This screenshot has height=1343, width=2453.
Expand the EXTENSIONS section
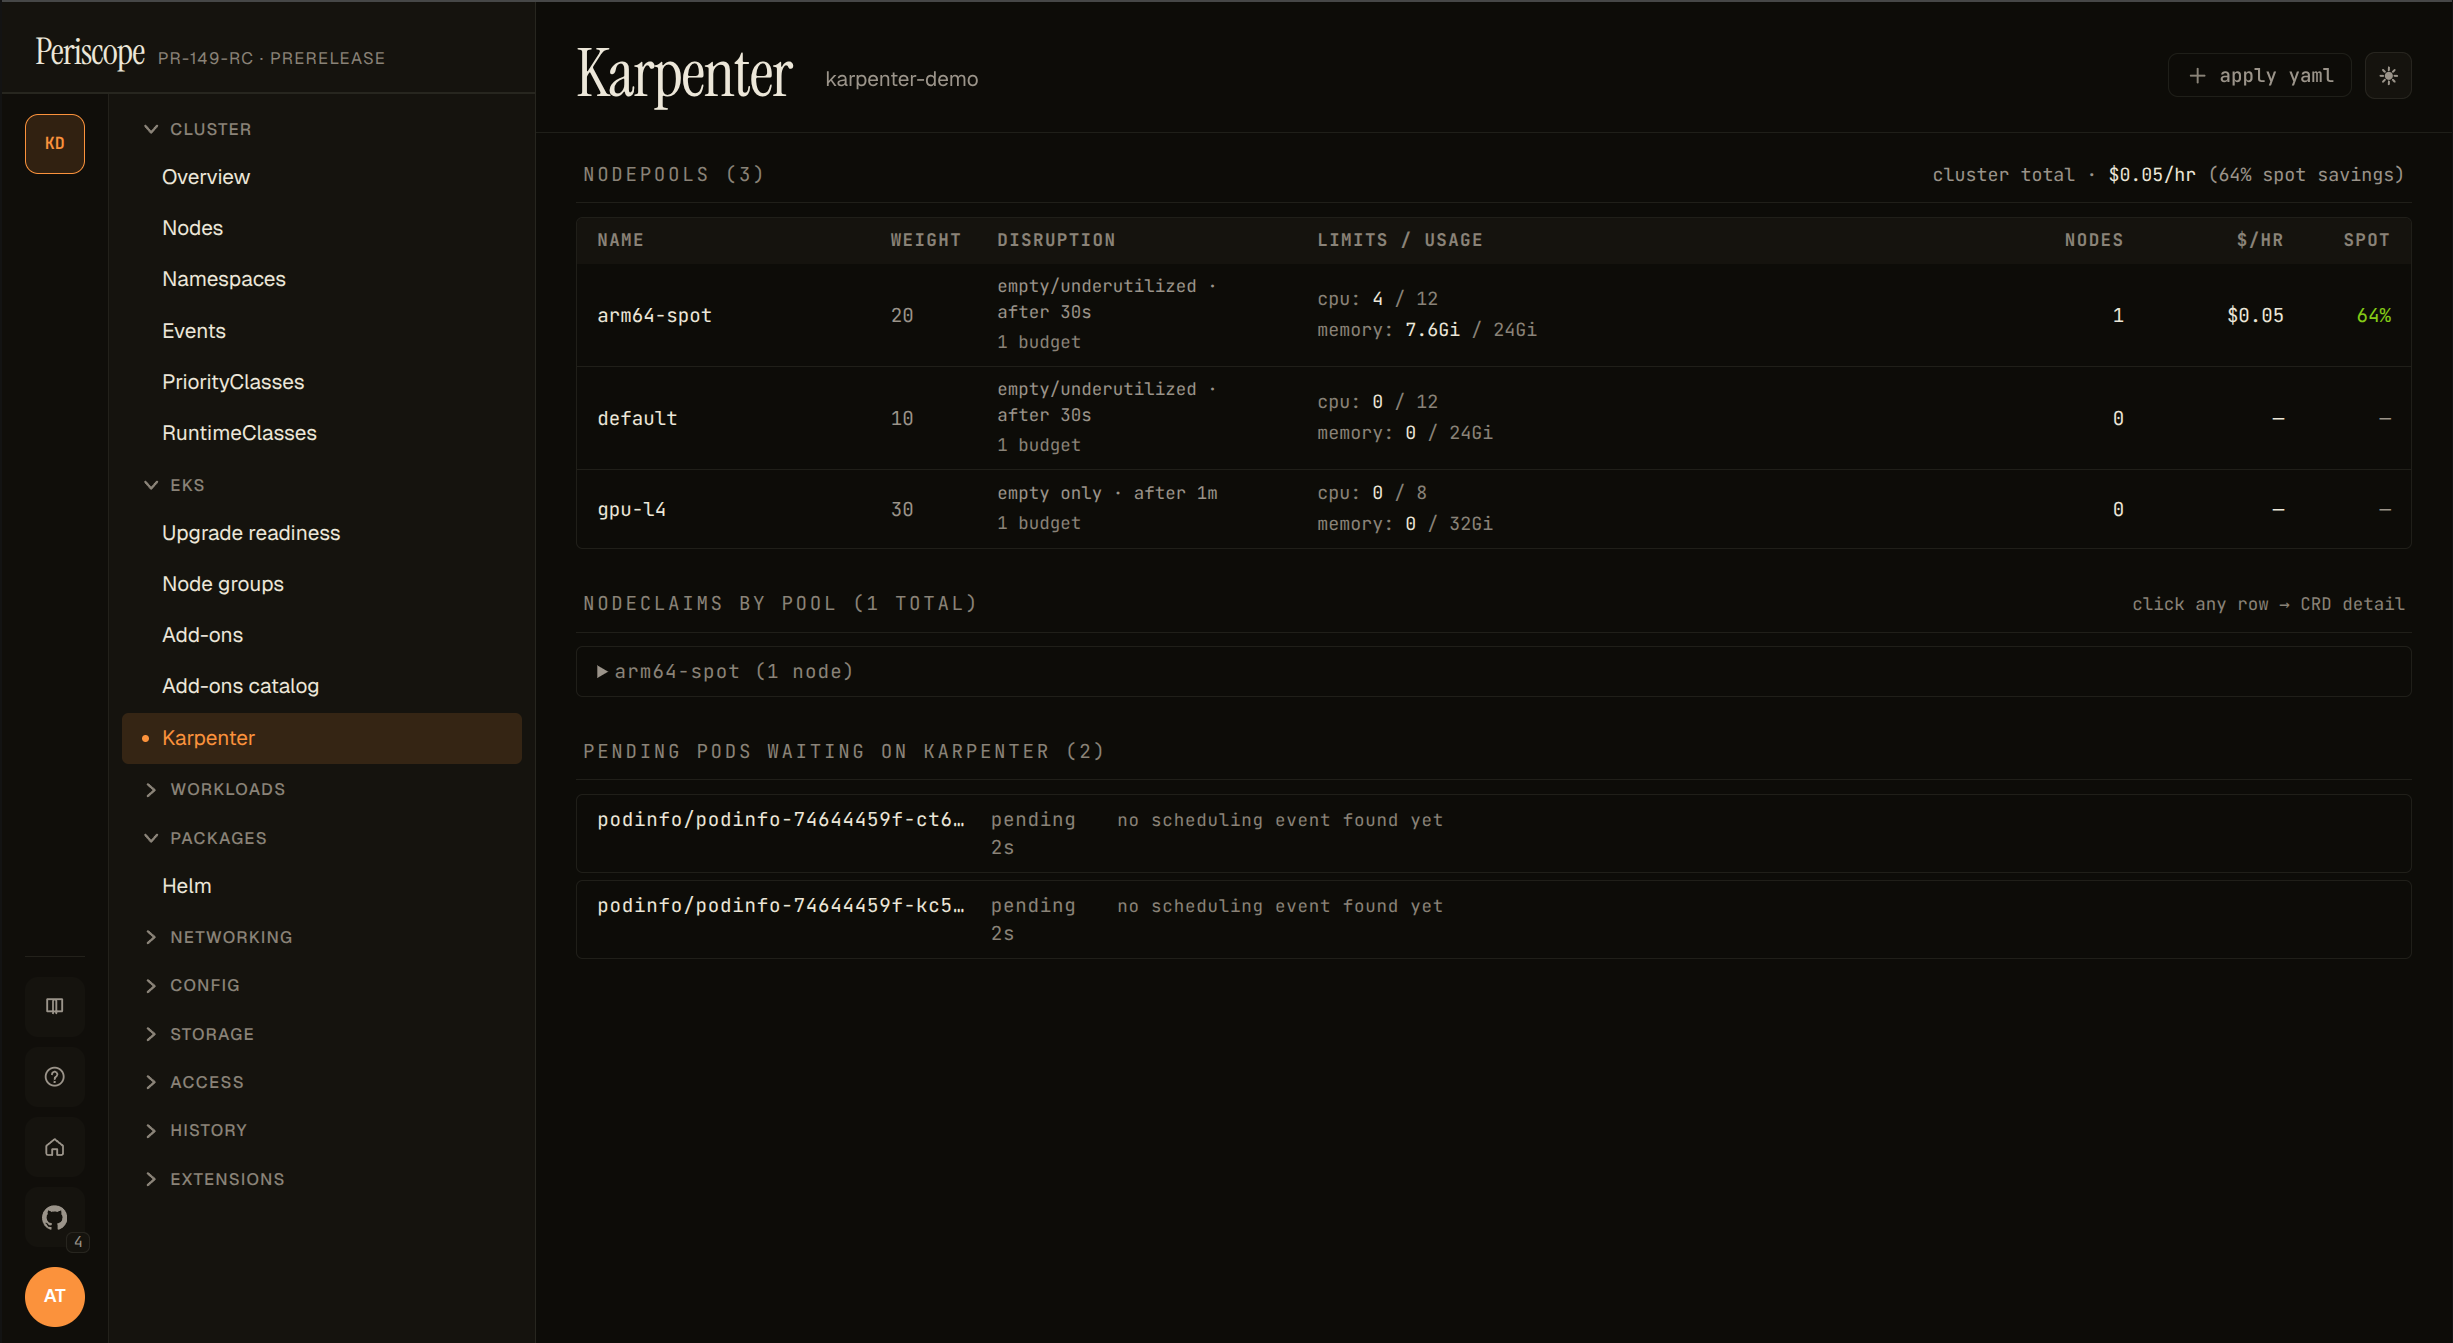[216, 1179]
